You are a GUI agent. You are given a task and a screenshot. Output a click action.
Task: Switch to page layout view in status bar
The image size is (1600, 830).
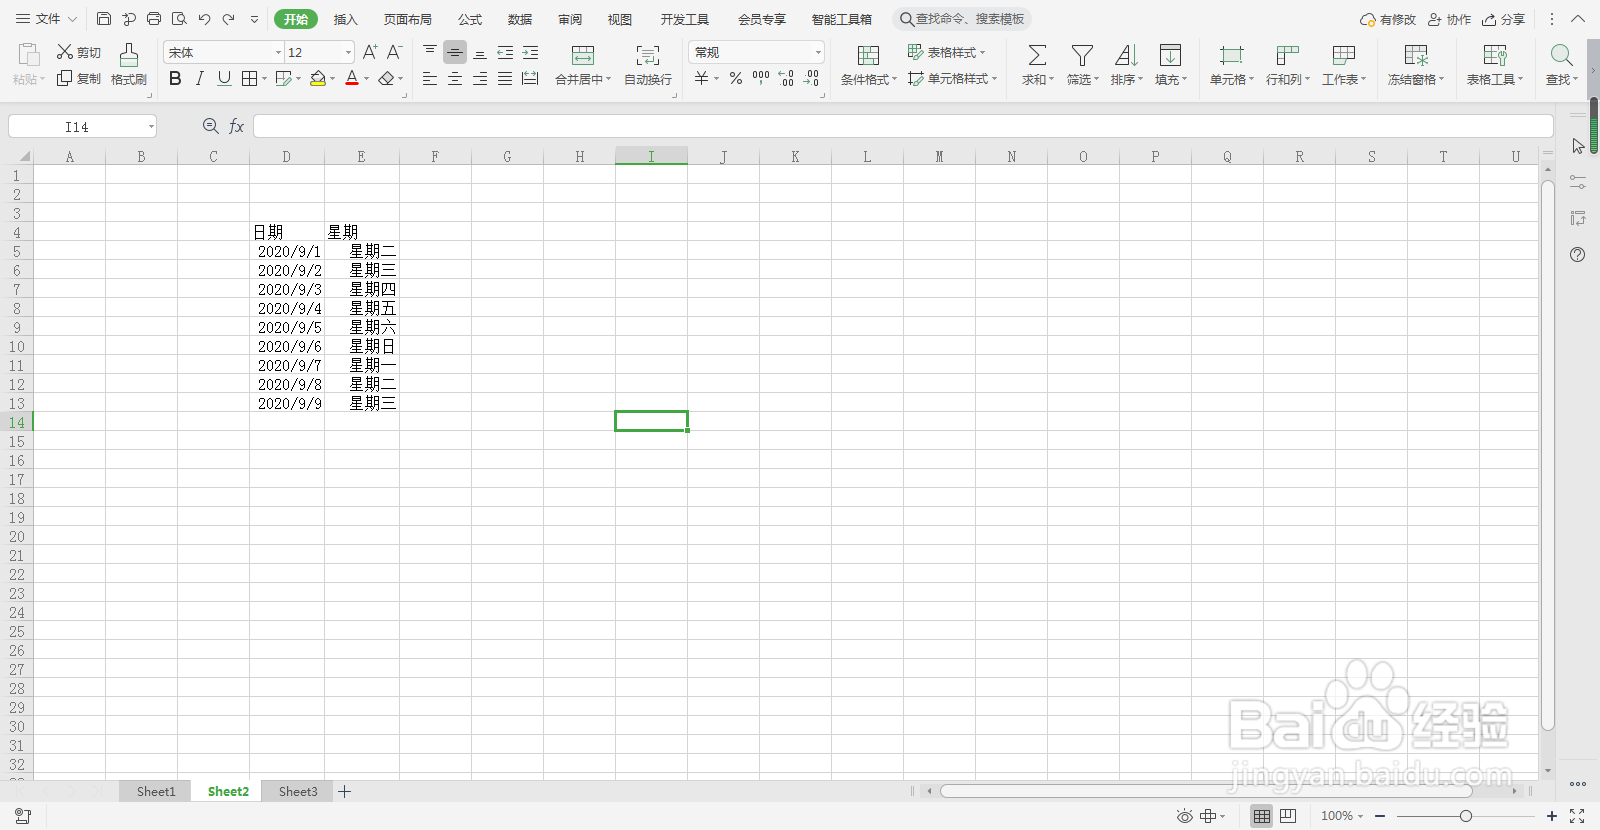pyautogui.click(x=1288, y=816)
